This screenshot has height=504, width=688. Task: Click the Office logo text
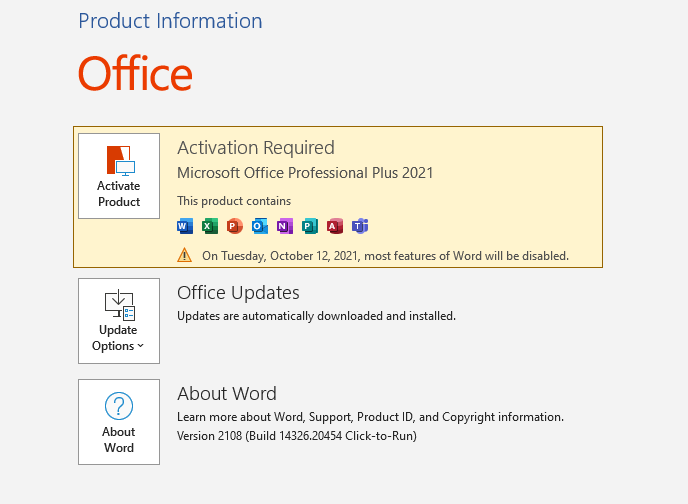135,74
